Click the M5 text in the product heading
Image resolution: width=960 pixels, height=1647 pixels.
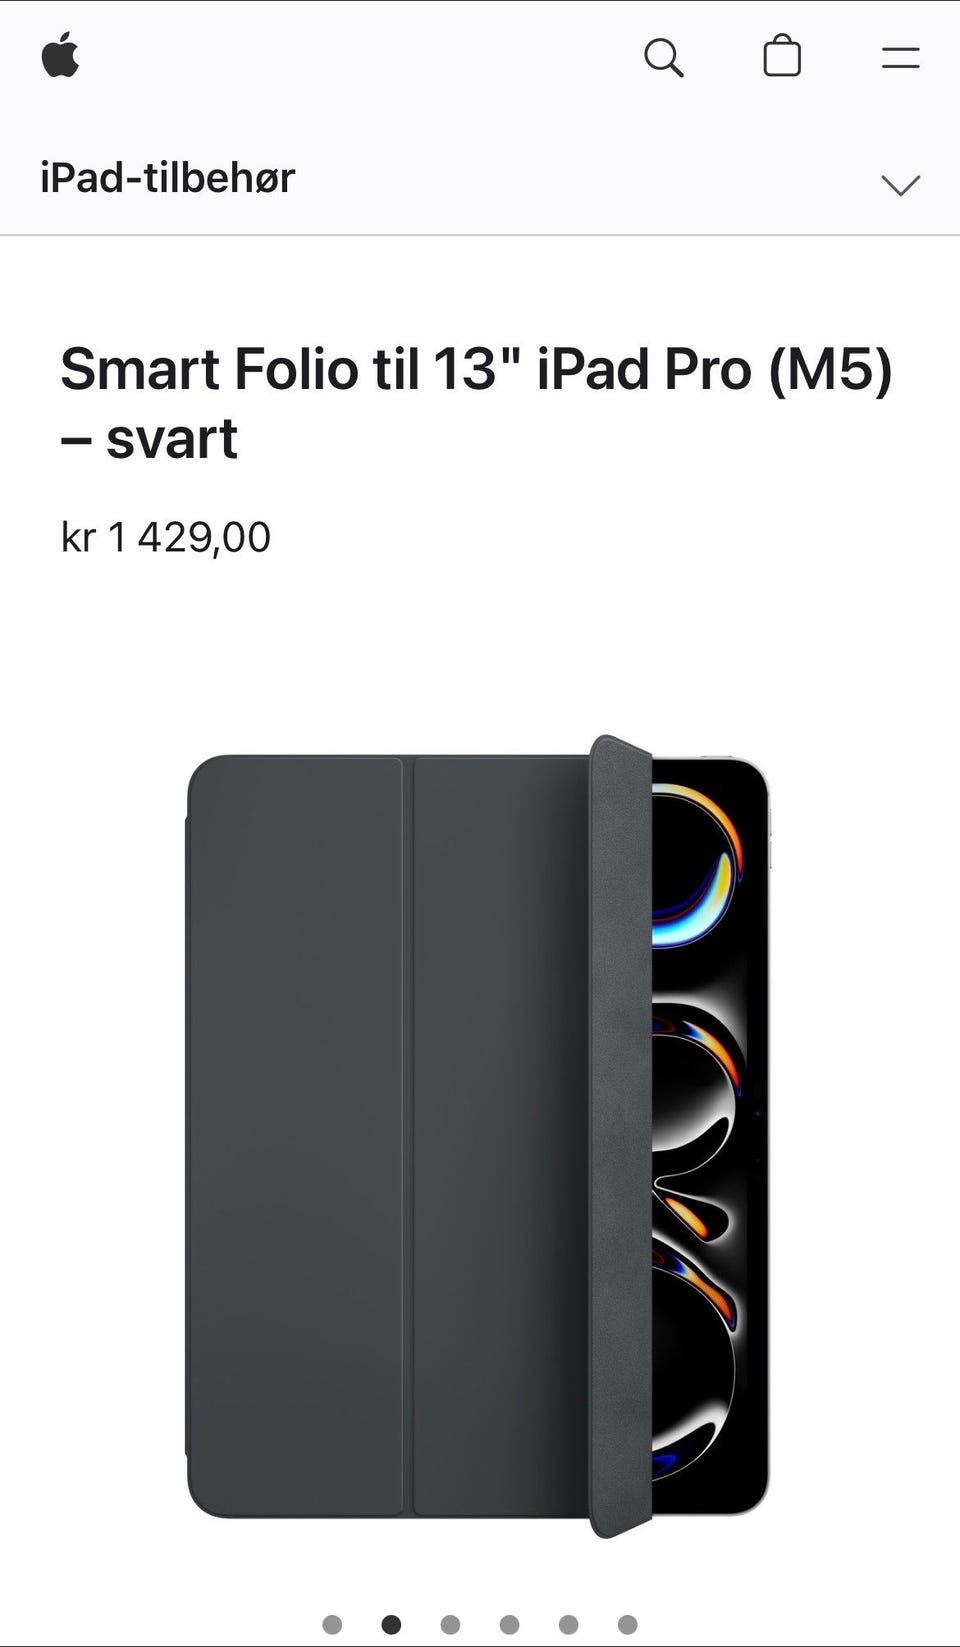(x=831, y=369)
